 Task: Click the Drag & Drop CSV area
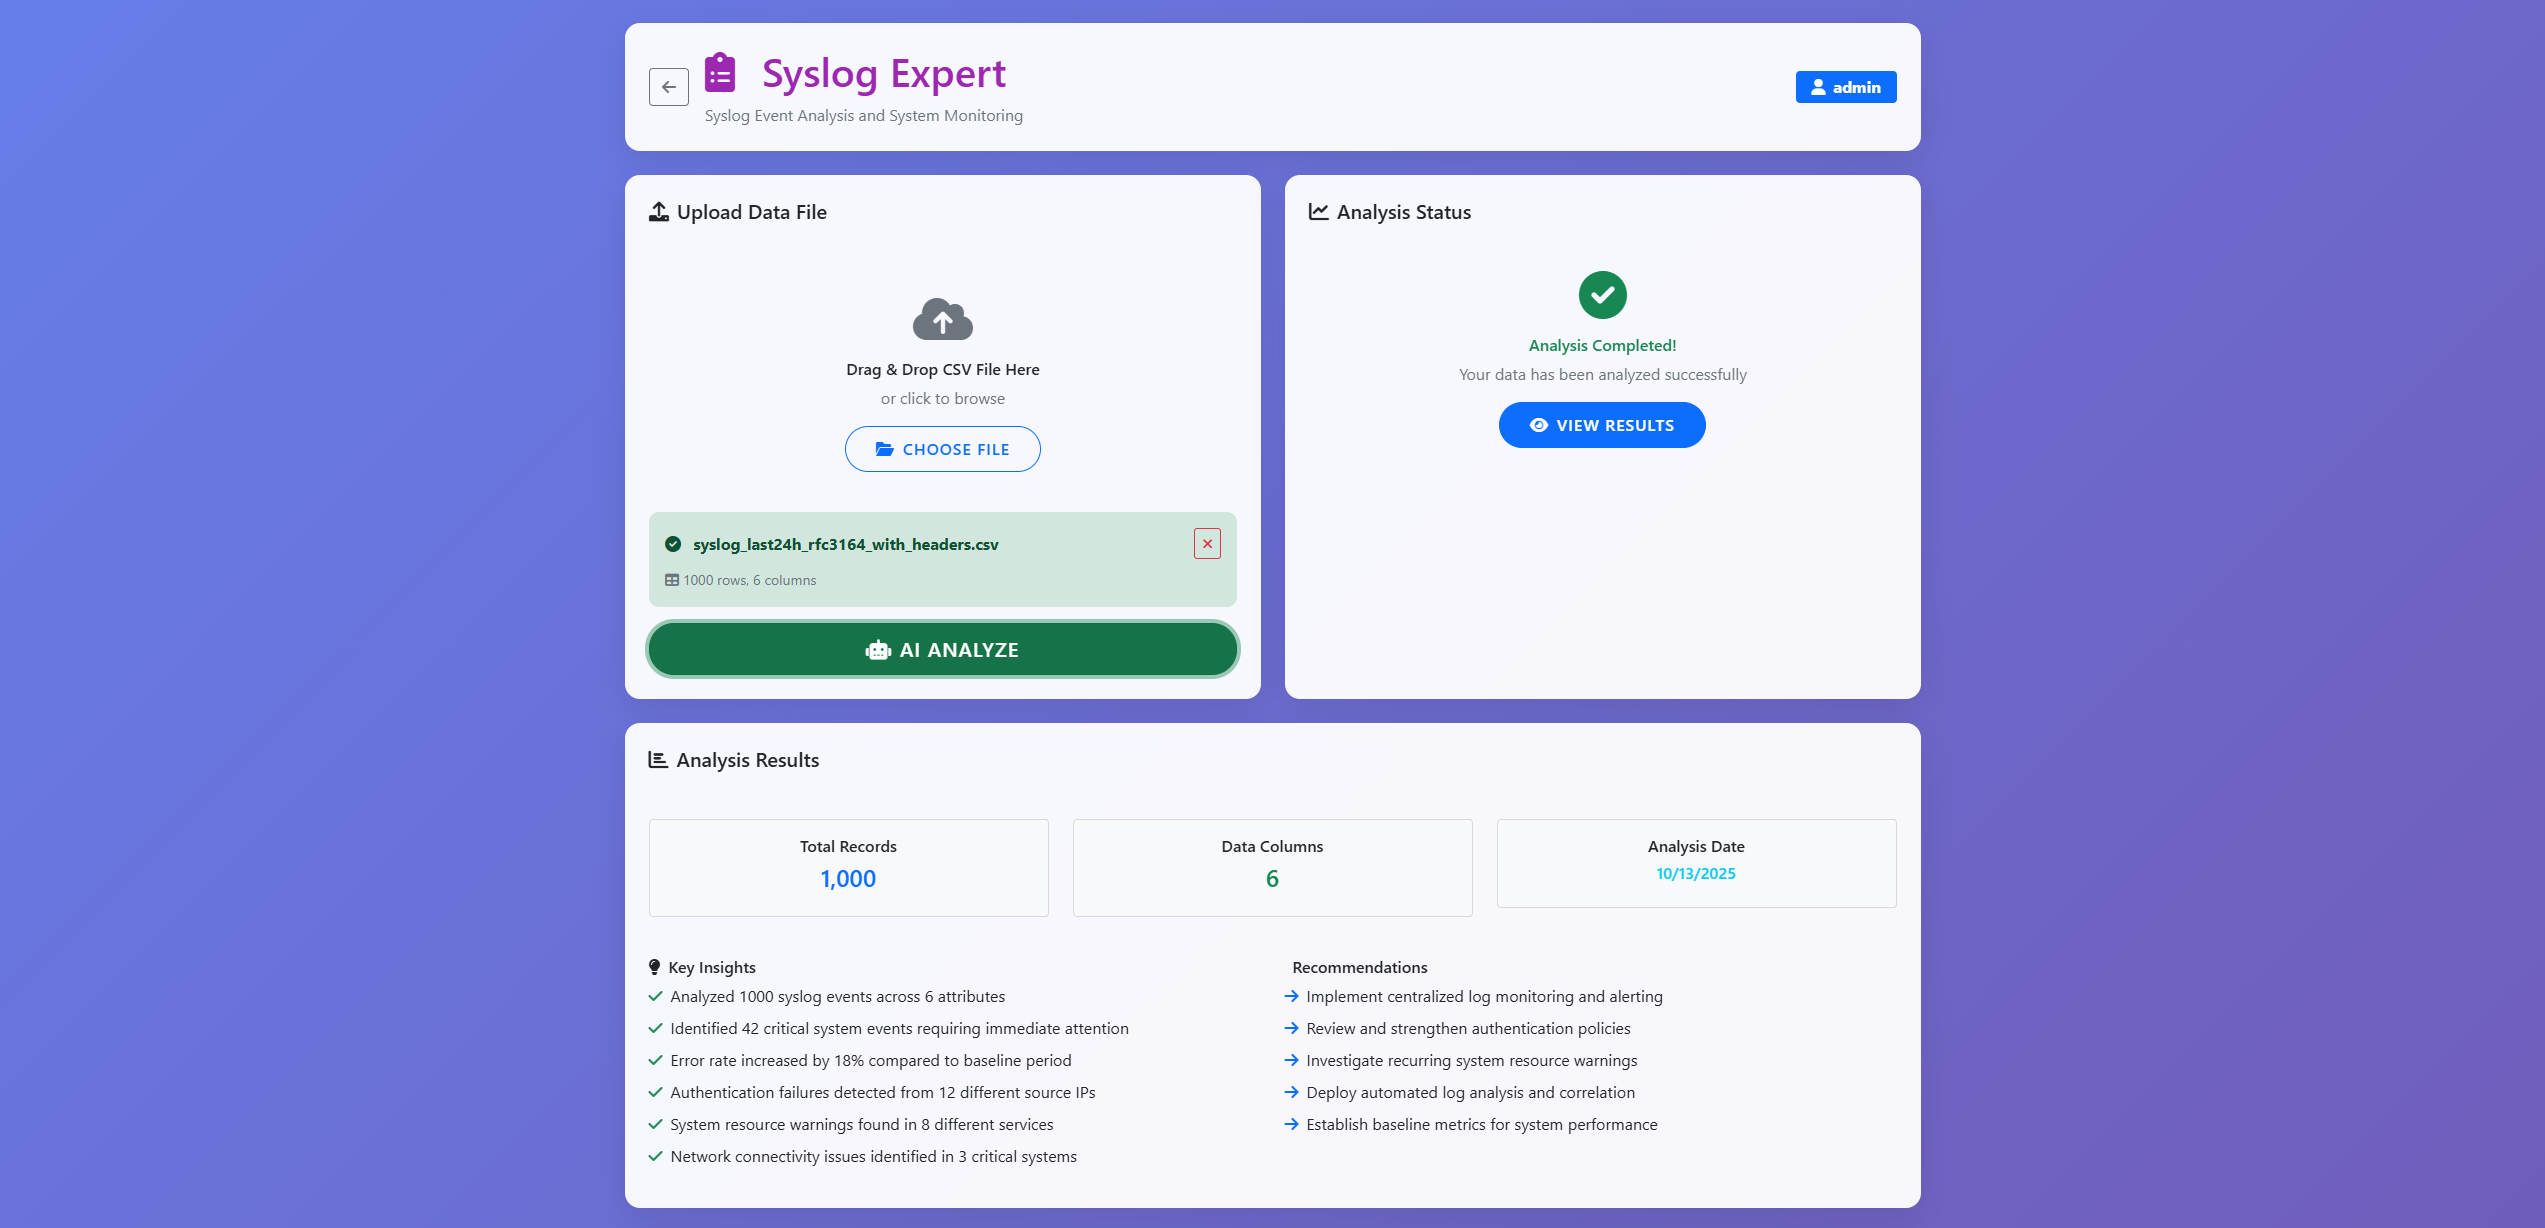click(x=942, y=370)
